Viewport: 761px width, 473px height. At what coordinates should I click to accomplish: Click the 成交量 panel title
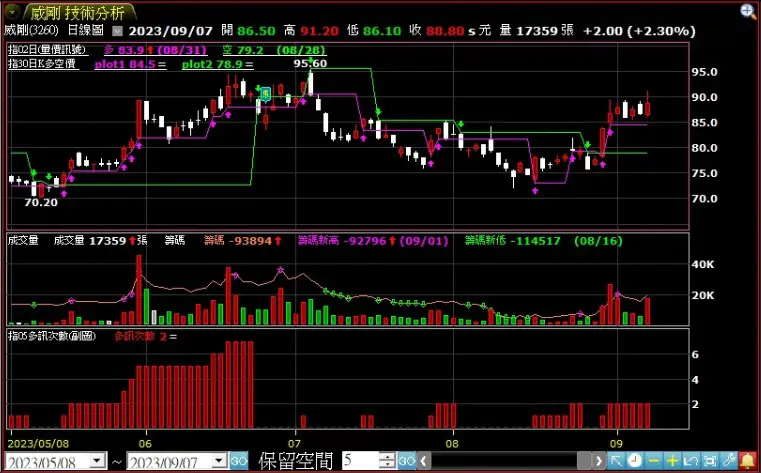click(23, 240)
